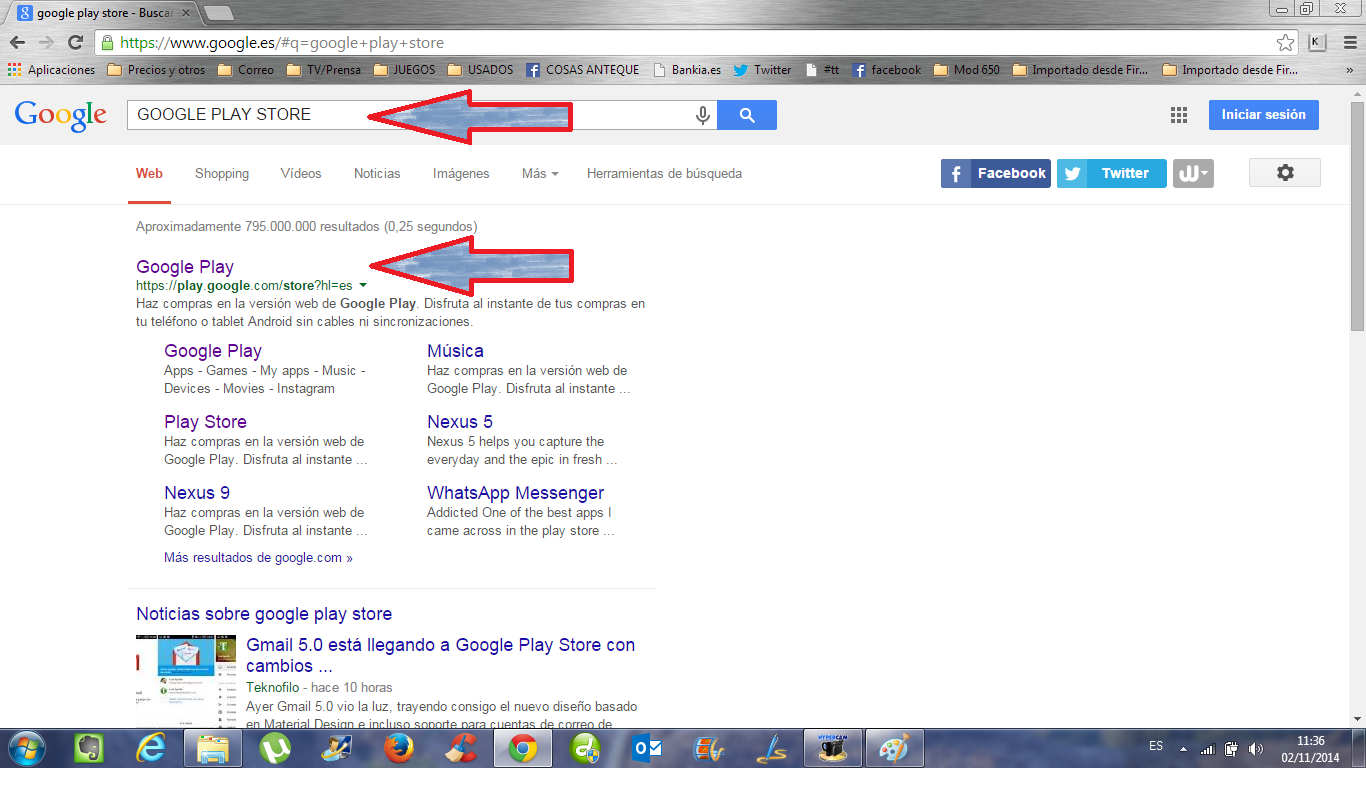Click the voice search microphone icon
Screen dimensions: 1366x794
pos(703,115)
